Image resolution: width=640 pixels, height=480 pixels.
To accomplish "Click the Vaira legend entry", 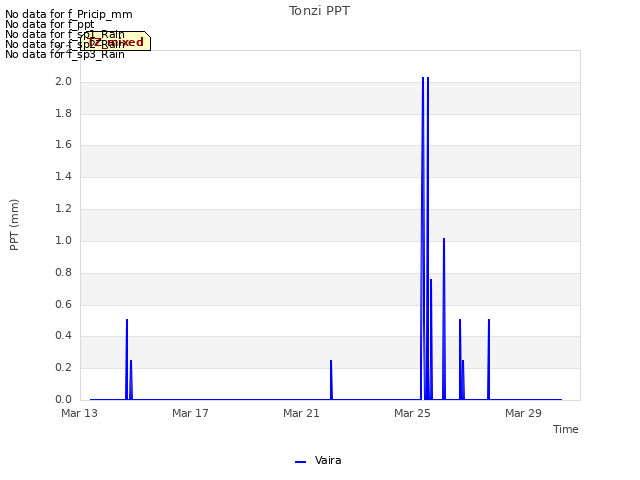I will 318,461.
